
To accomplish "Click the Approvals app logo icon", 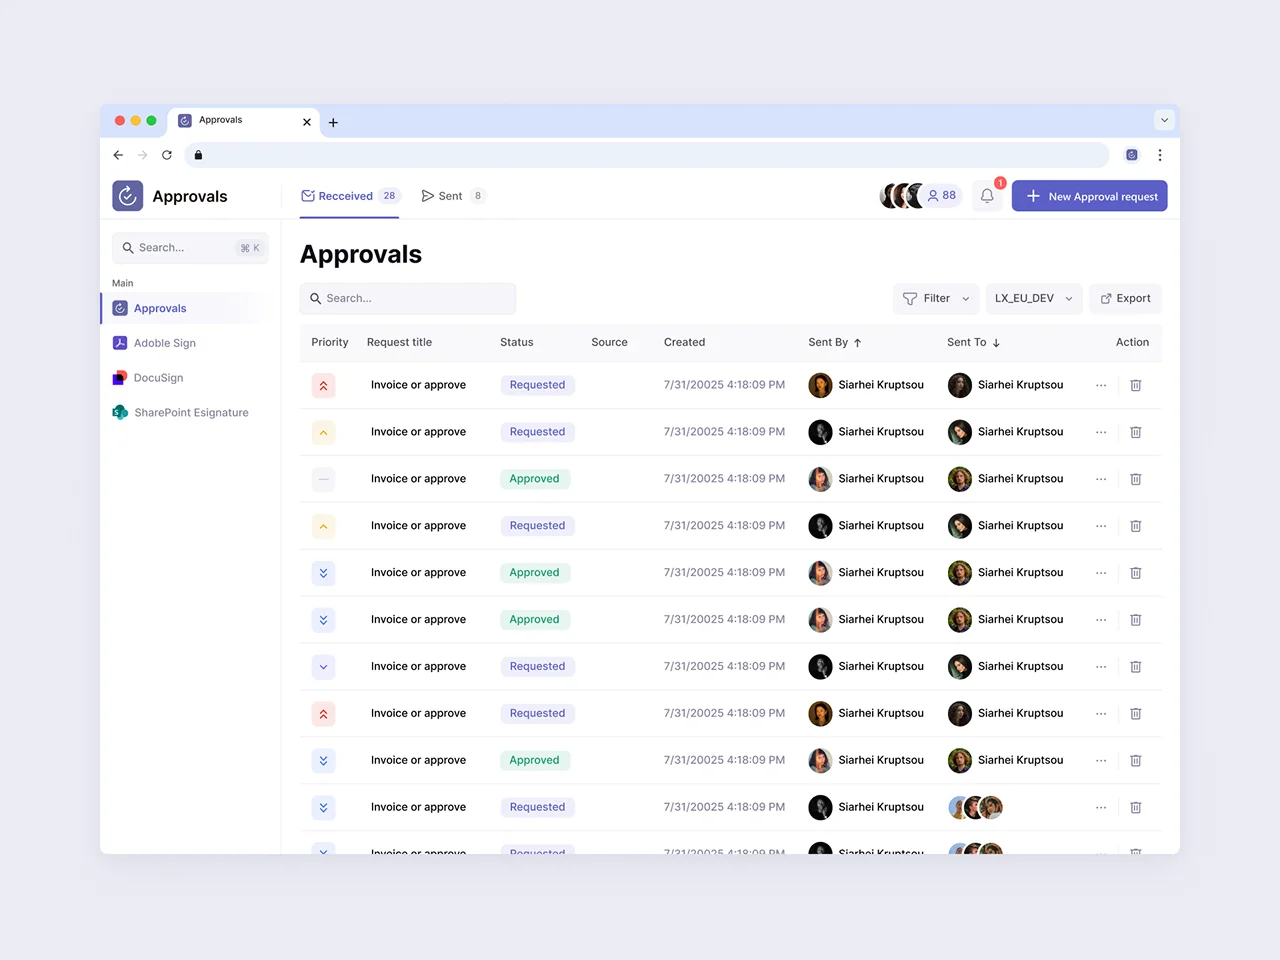I will [127, 196].
